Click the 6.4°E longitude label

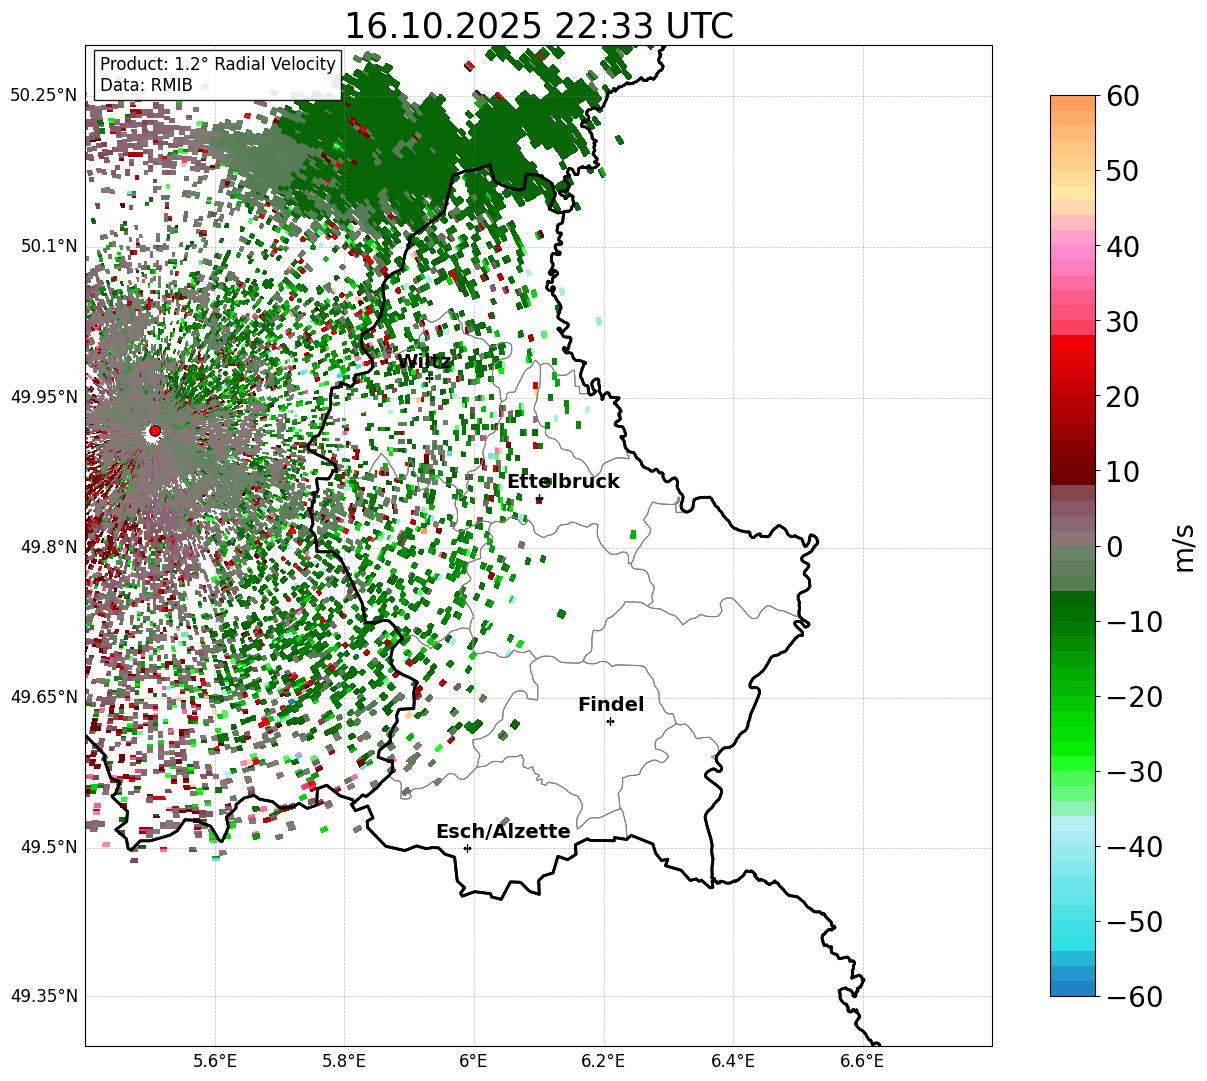pos(733,1060)
